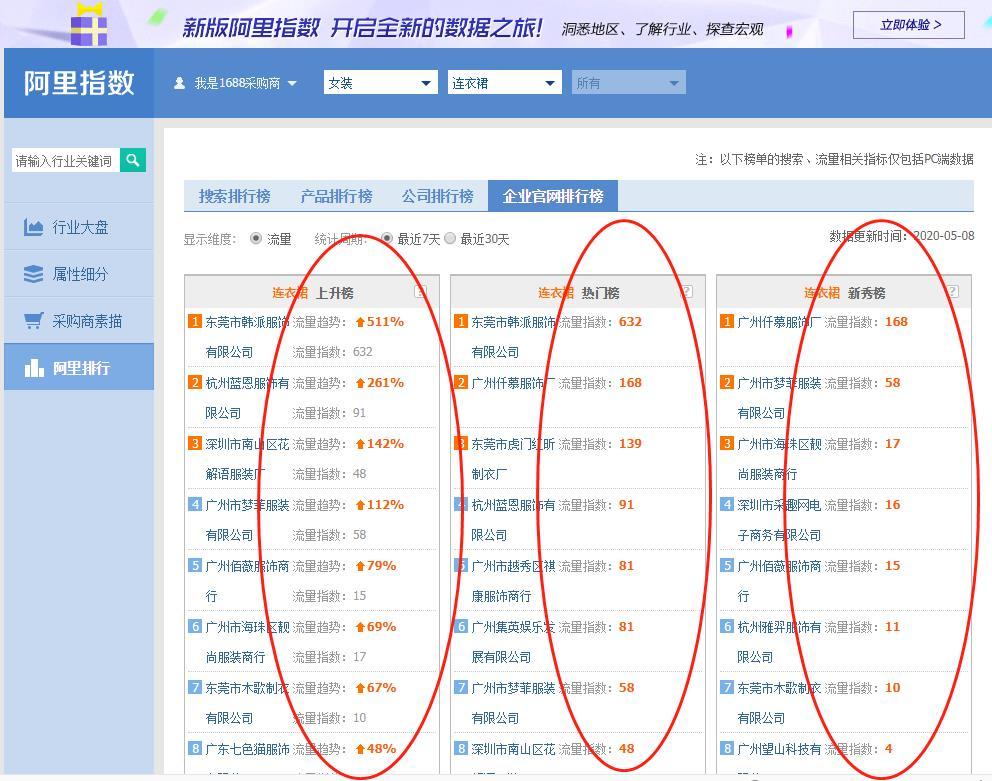Select the 流量 display dimension radio

coord(256,239)
